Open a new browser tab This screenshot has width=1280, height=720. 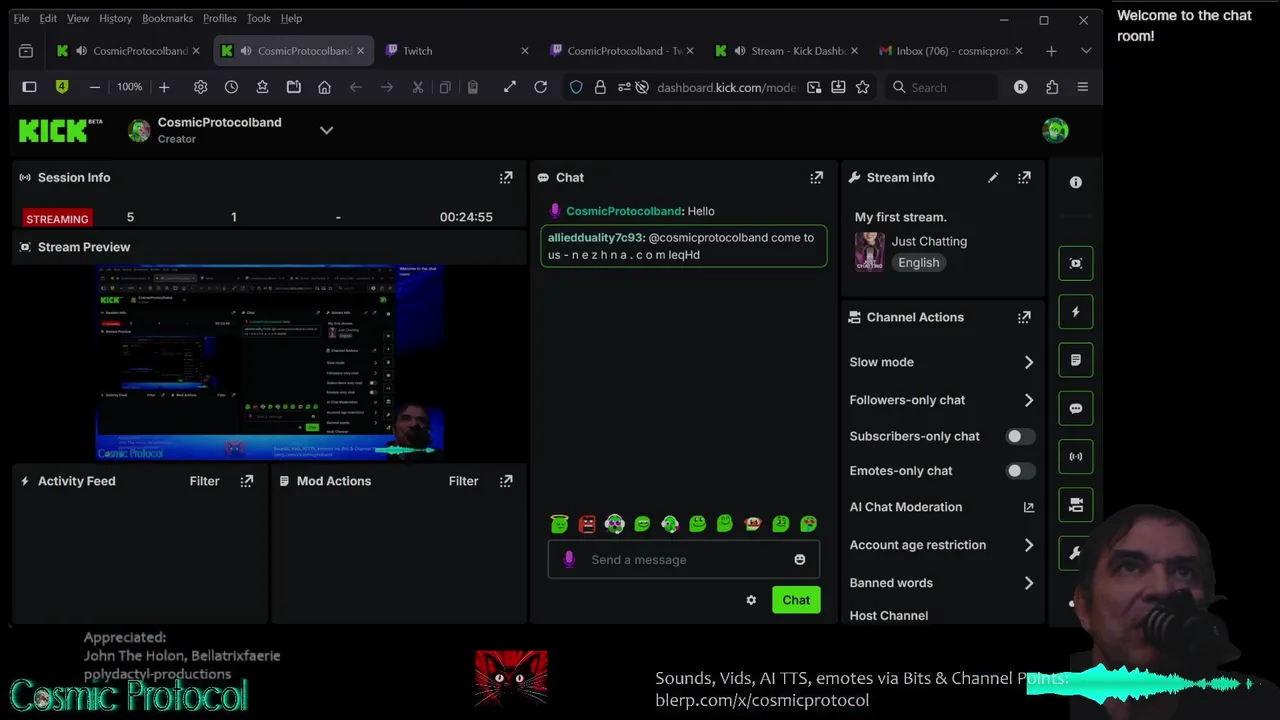(x=1051, y=51)
